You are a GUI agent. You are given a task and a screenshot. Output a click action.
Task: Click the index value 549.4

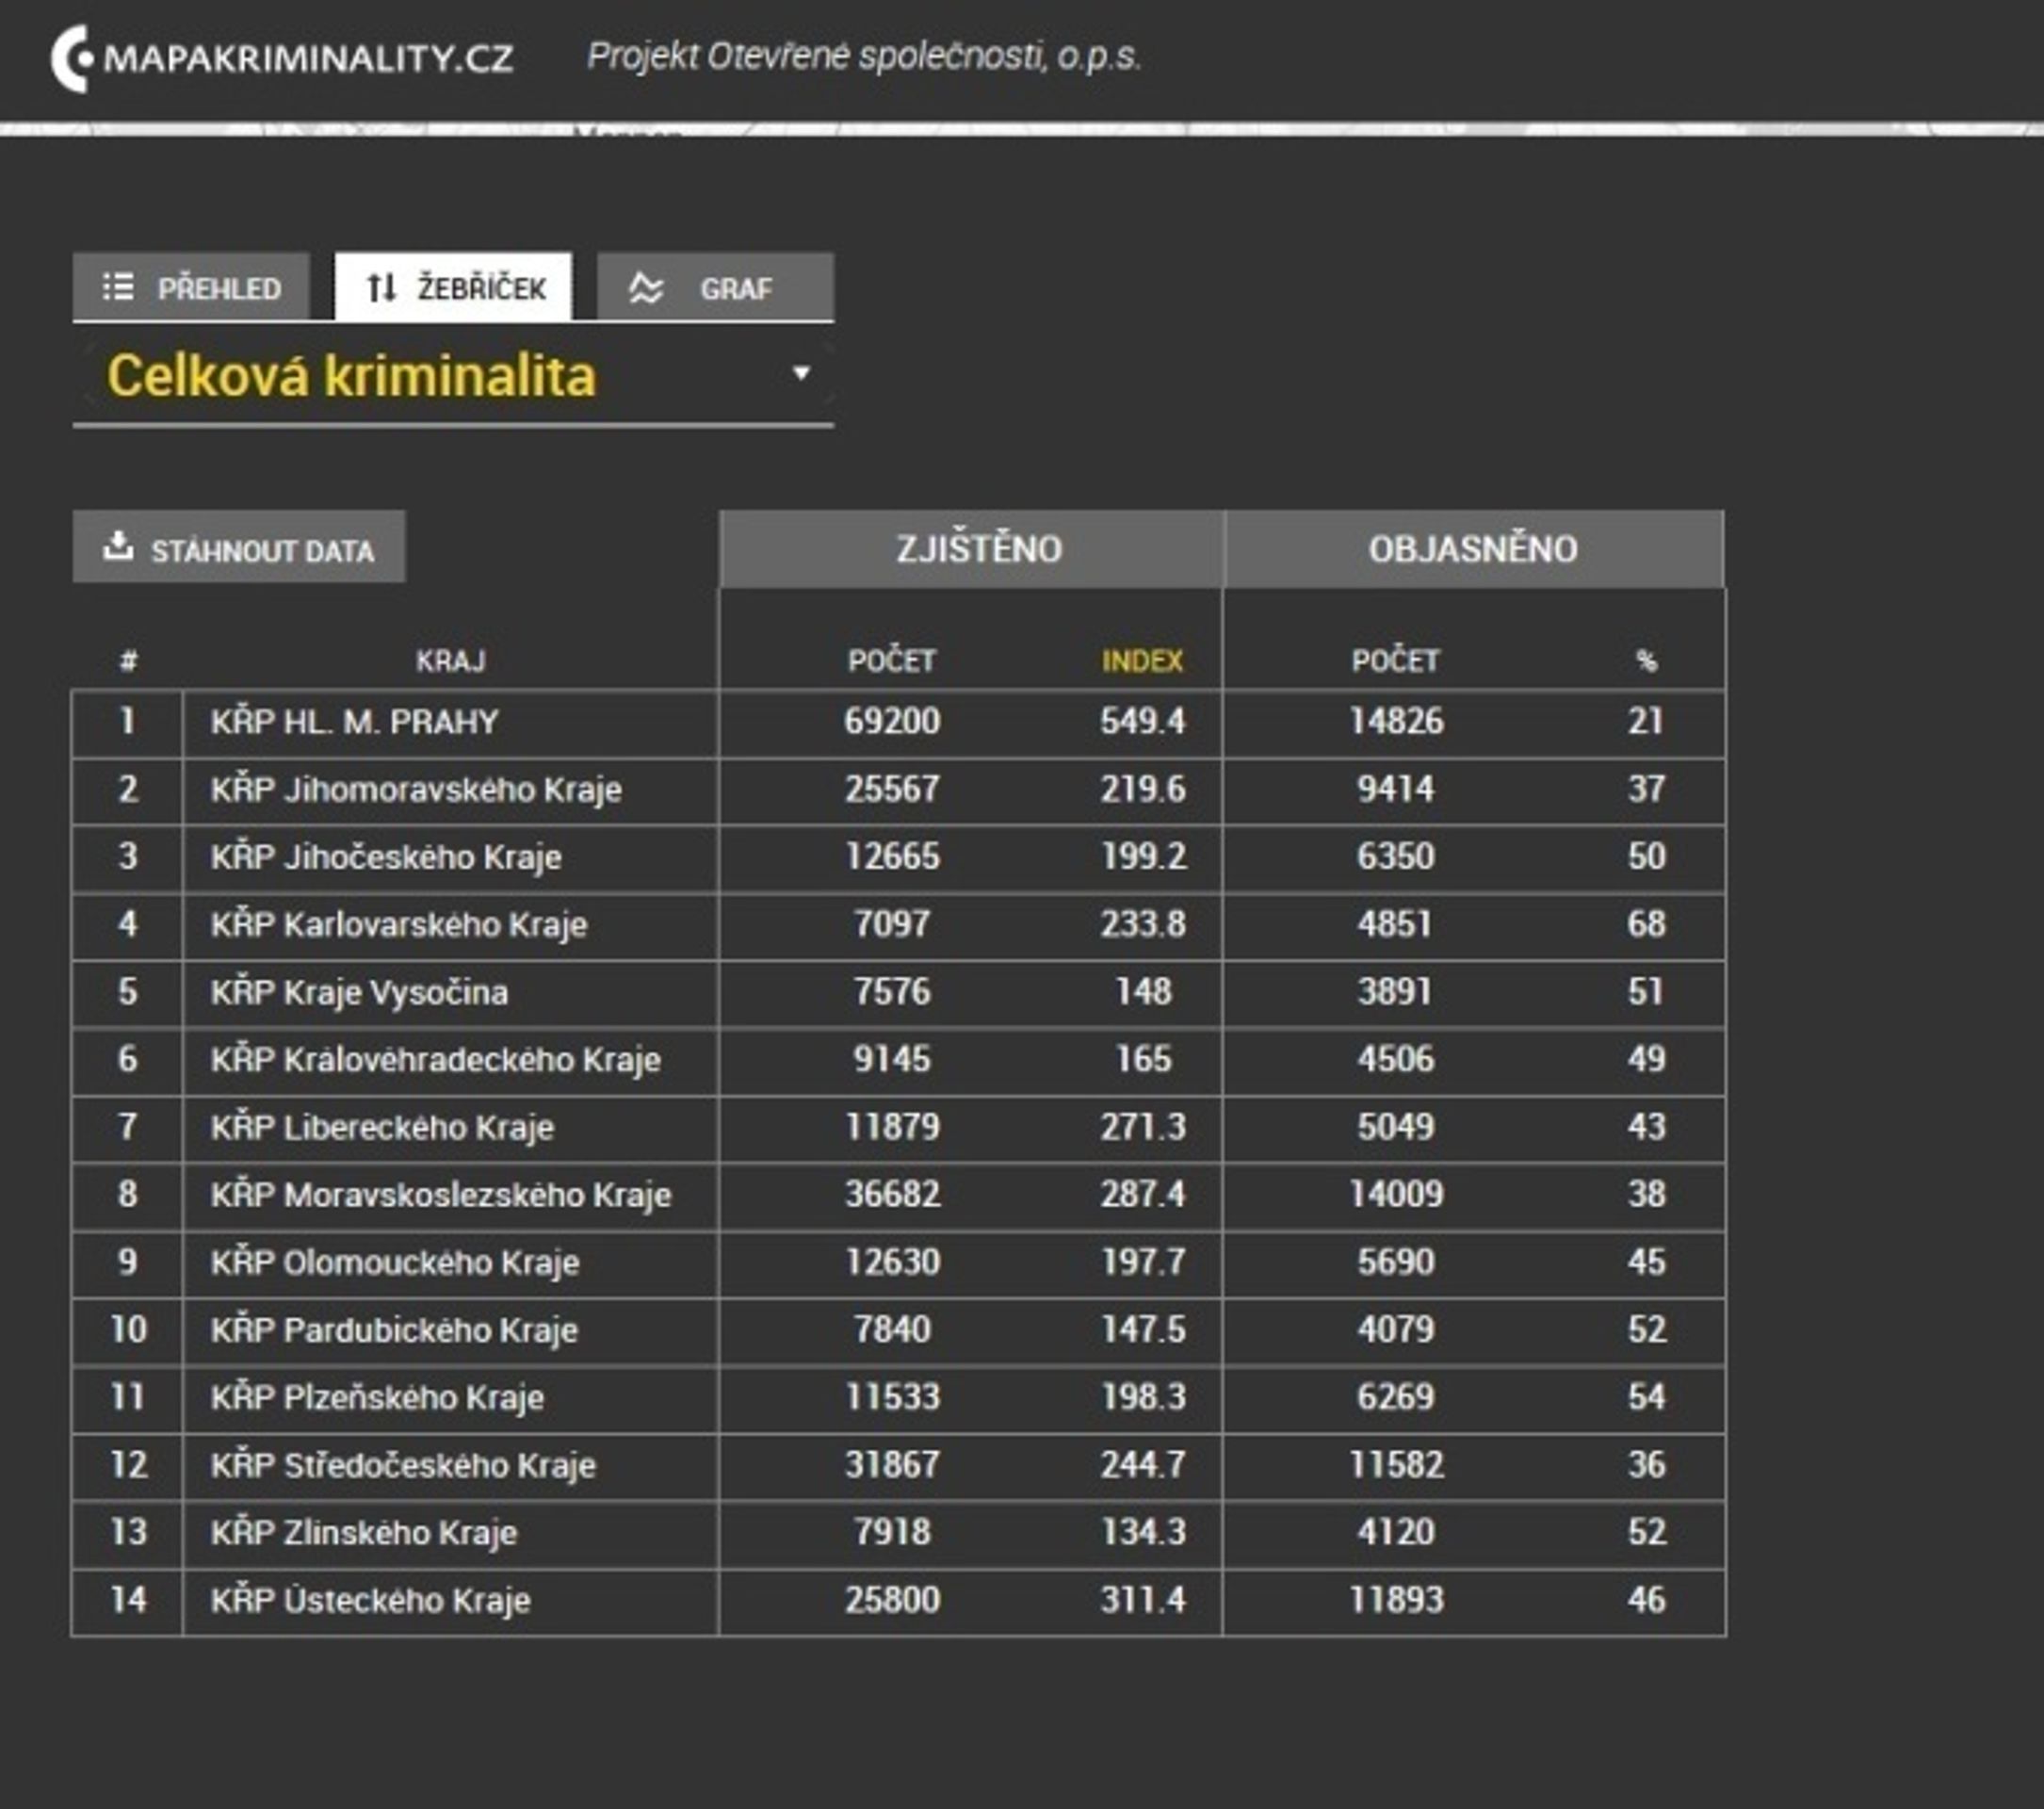tap(1143, 721)
